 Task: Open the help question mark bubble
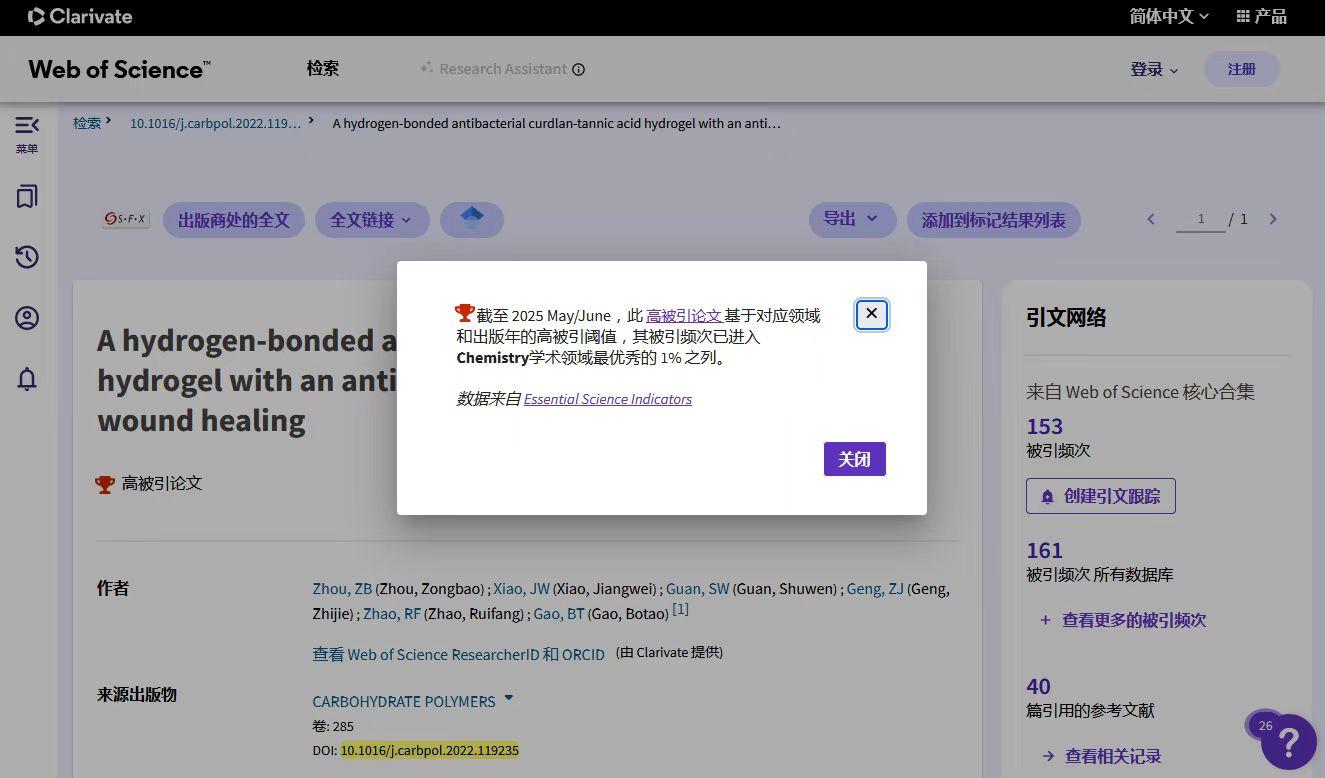[x=1289, y=741]
